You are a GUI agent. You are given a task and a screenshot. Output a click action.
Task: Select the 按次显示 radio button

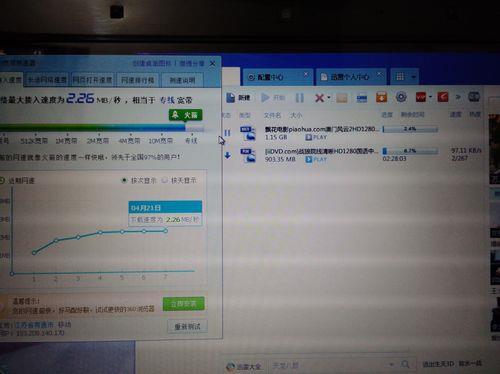click(124, 180)
